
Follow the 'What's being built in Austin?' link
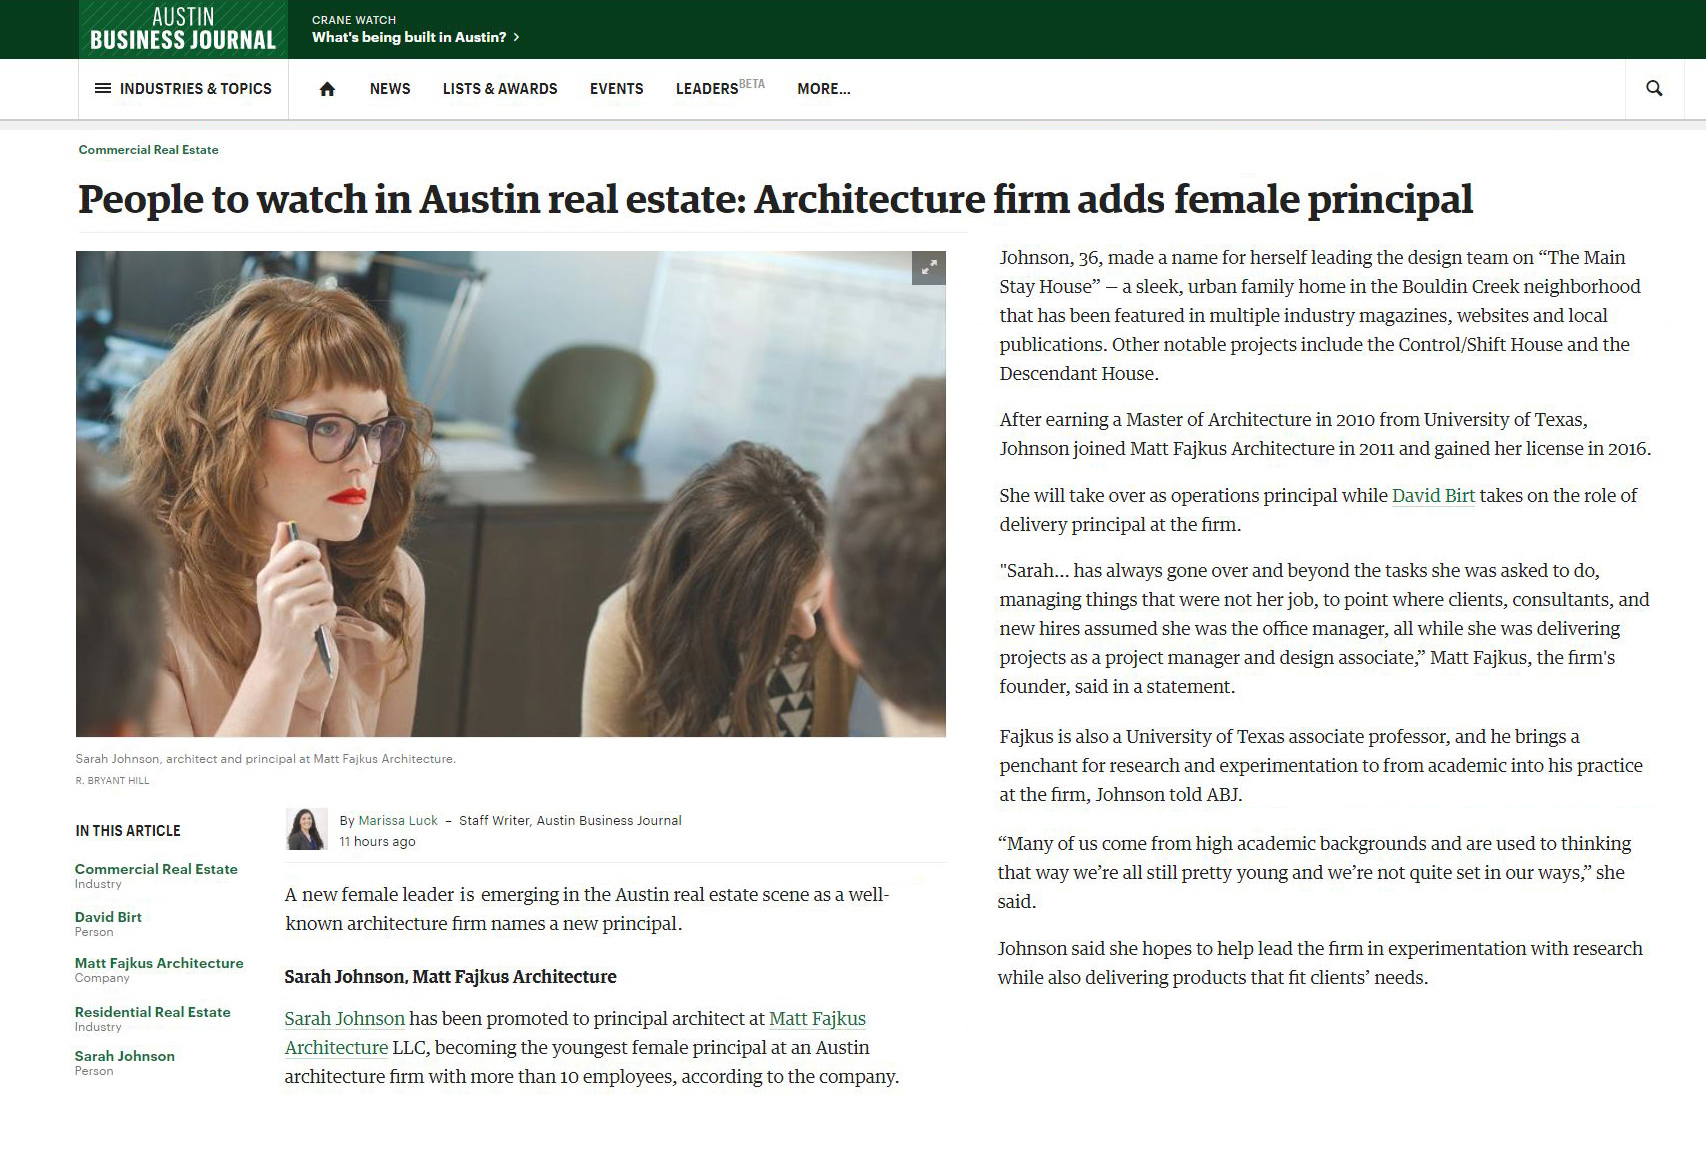coord(409,37)
